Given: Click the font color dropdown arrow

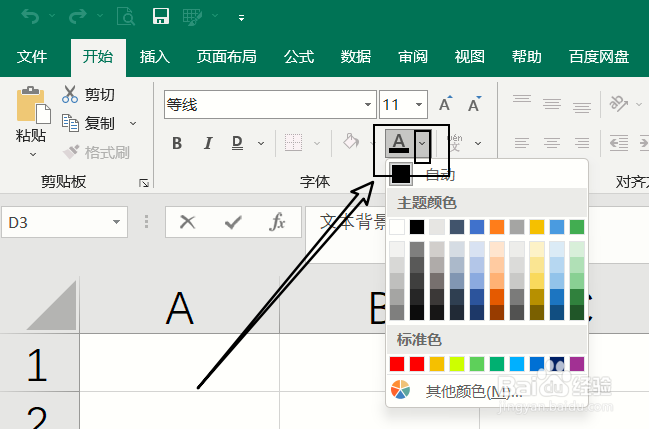Looking at the screenshot, I should 422,144.
